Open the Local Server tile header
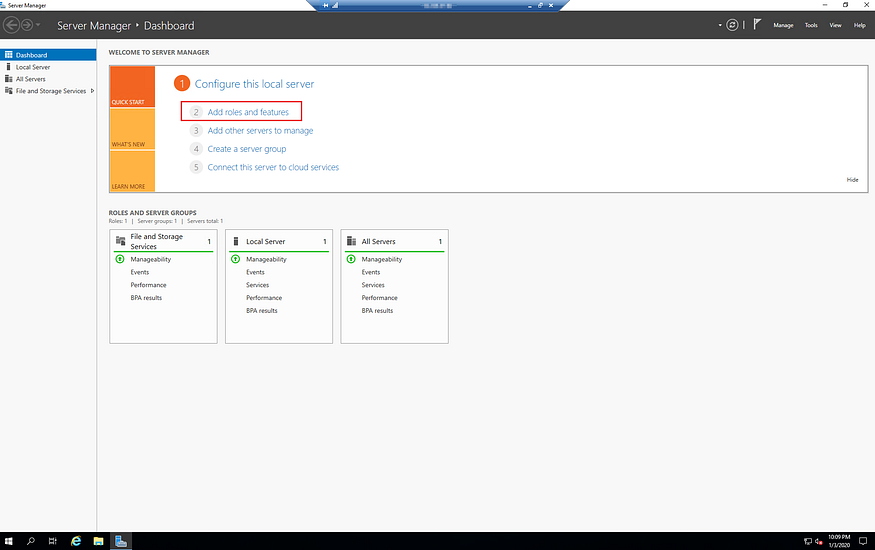Image resolution: width=875 pixels, height=550 pixels. pyautogui.click(x=266, y=242)
